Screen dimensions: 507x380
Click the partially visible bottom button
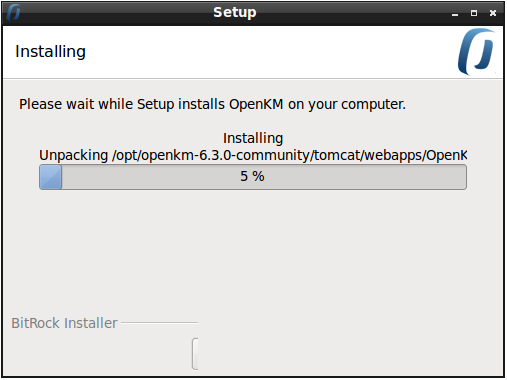click(x=195, y=354)
